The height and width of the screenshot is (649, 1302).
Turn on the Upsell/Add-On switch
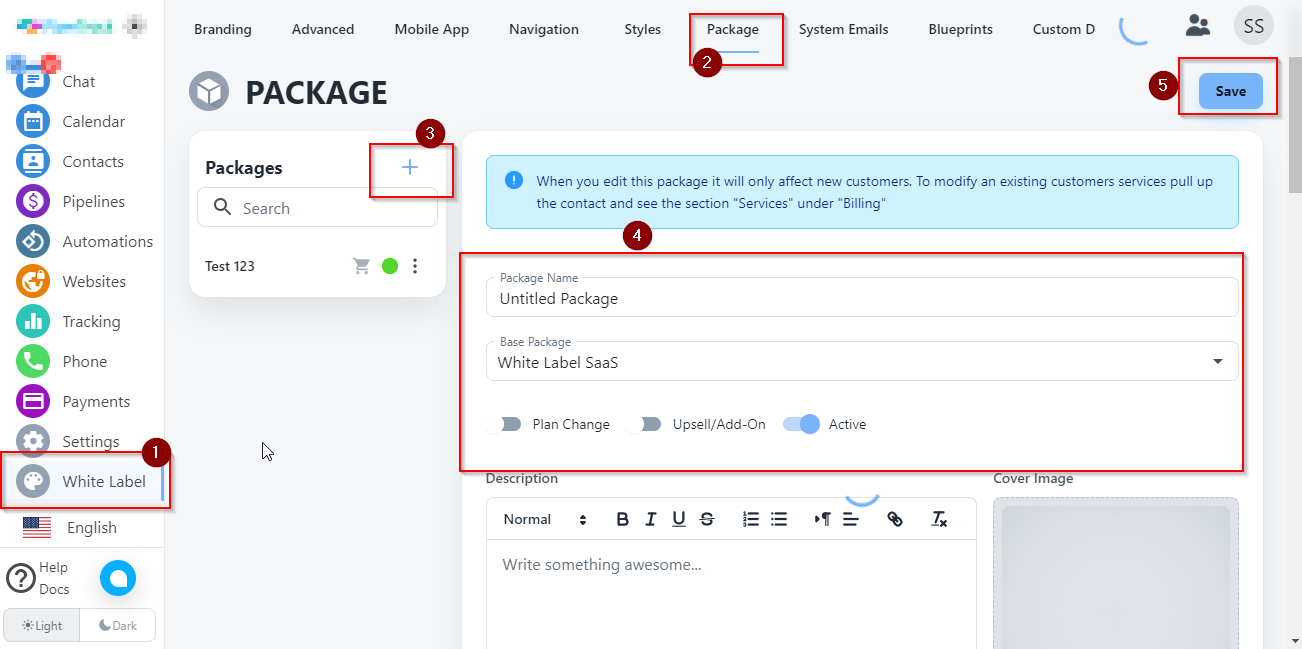pyautogui.click(x=645, y=424)
